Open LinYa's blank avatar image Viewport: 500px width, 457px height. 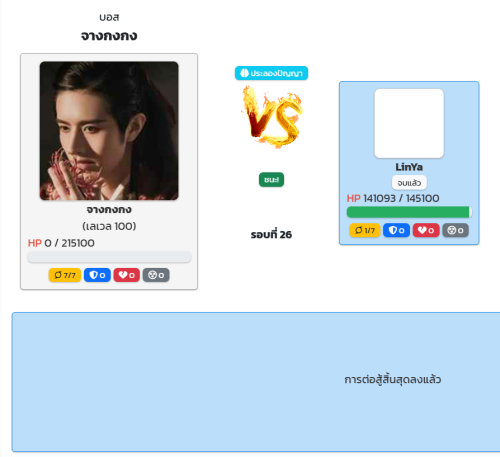click(x=409, y=123)
